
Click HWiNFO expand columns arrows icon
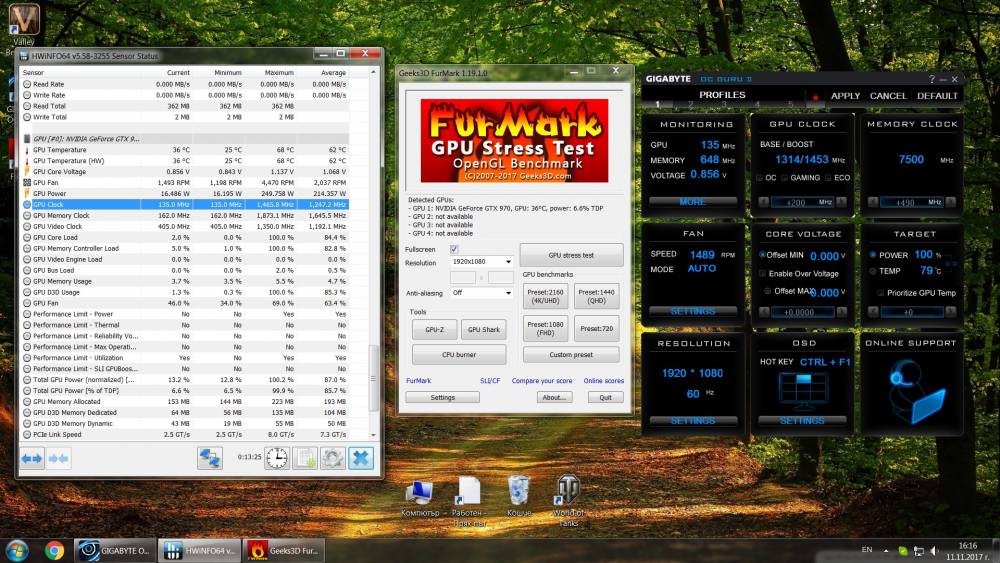[32, 458]
